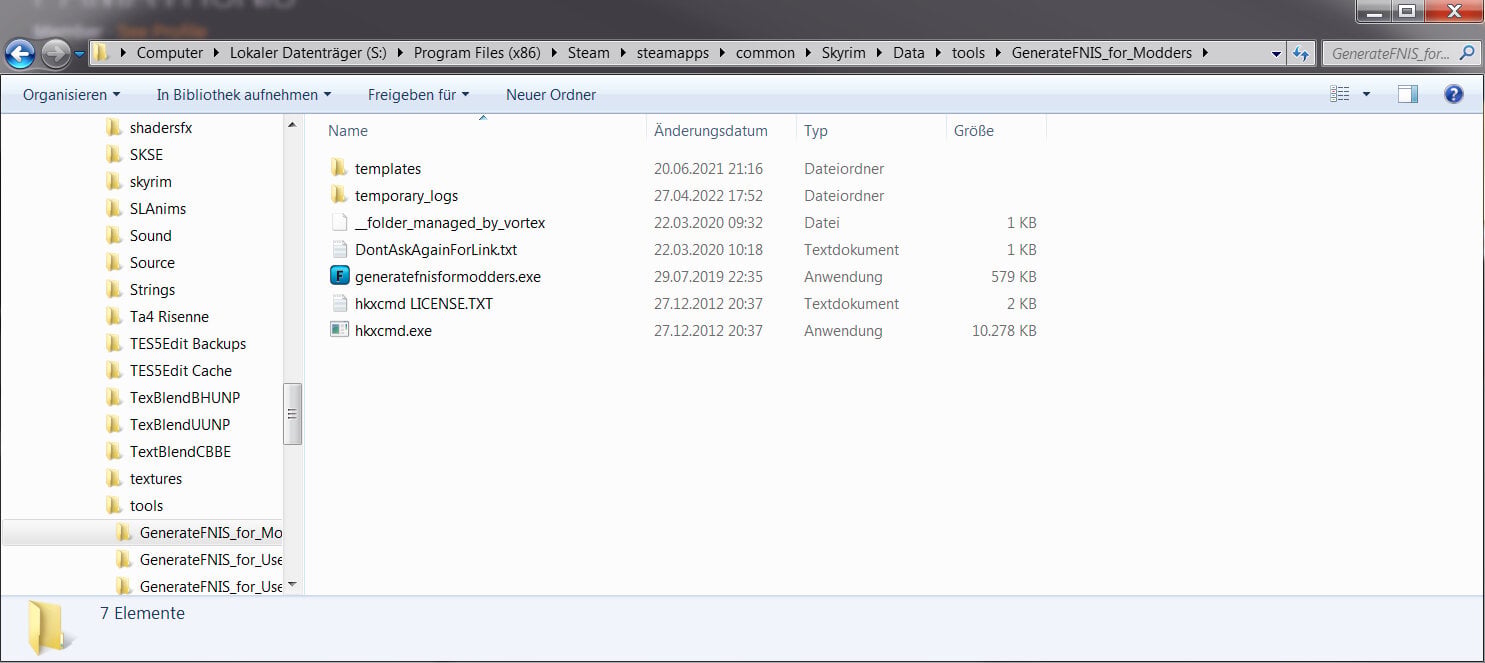Viewport: 1485px width, 663px height.
Task: Select the TextBlendCBBE folder in sidebar
Action: [169, 451]
